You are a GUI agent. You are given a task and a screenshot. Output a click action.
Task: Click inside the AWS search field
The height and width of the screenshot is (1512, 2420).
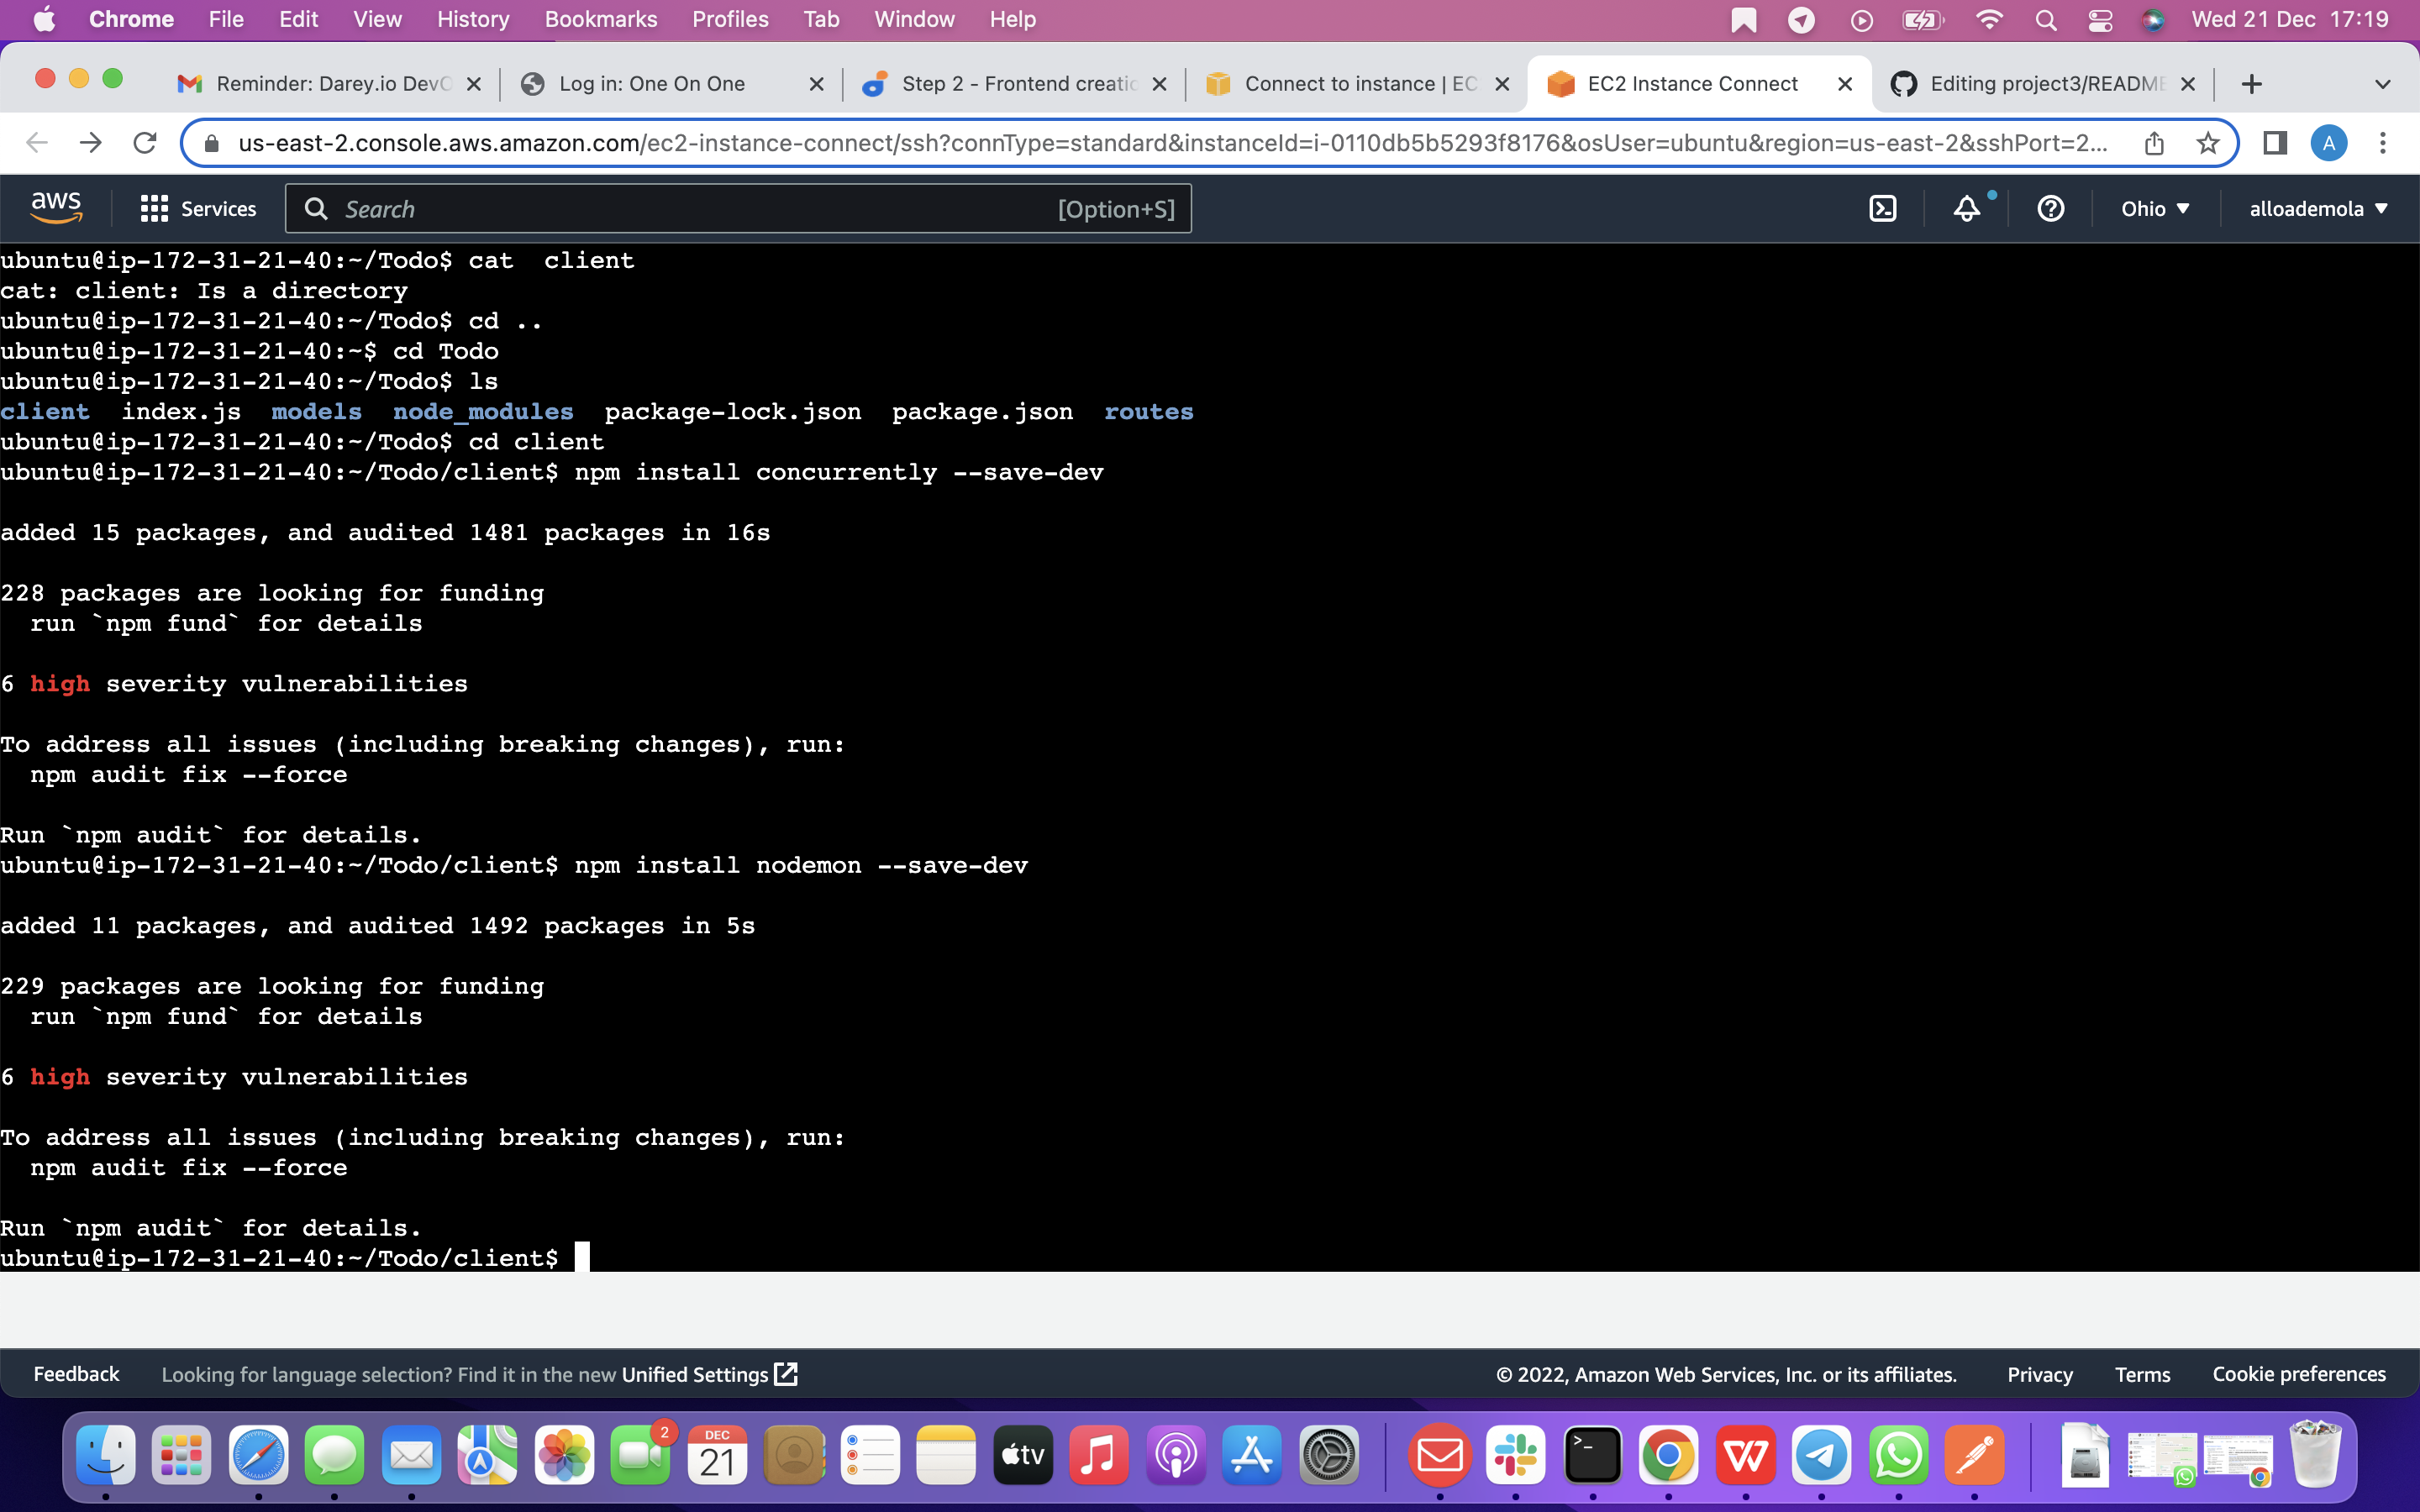coord(700,208)
